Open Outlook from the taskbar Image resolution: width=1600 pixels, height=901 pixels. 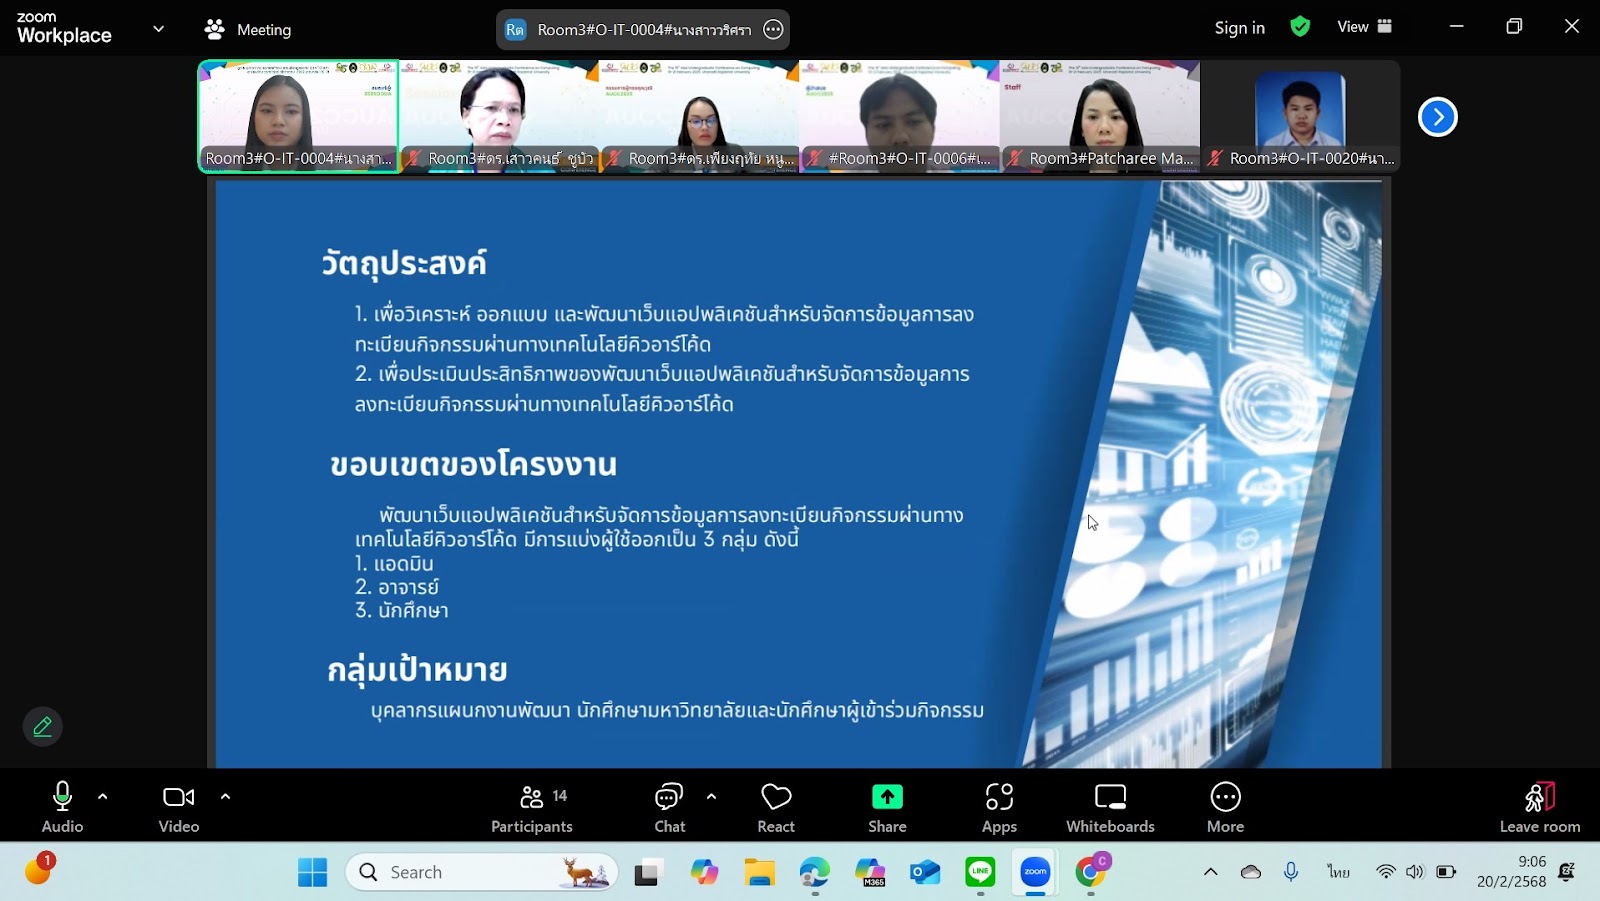[x=925, y=873]
